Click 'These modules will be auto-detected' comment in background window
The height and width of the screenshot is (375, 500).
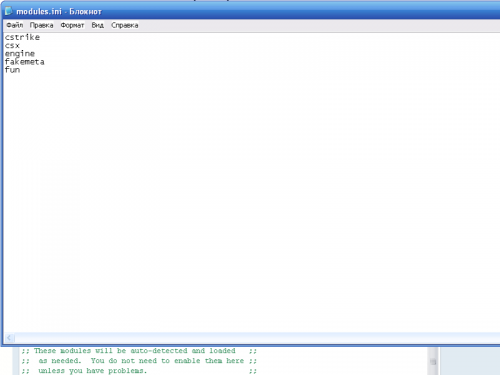[x=135, y=351]
